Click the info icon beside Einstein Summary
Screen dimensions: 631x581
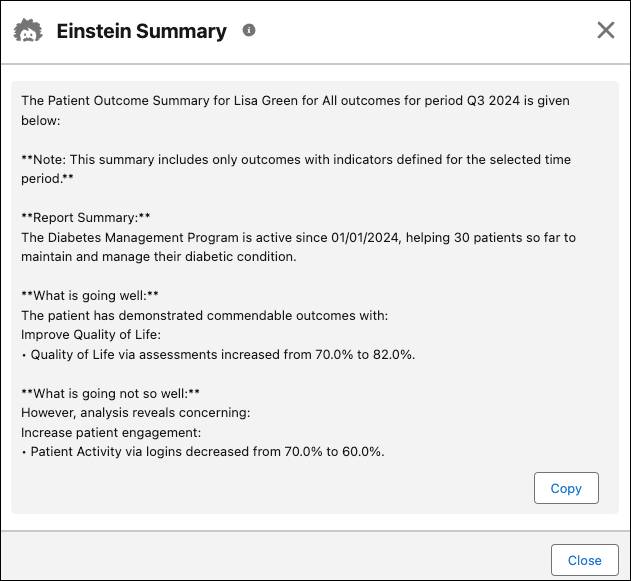coord(249,30)
